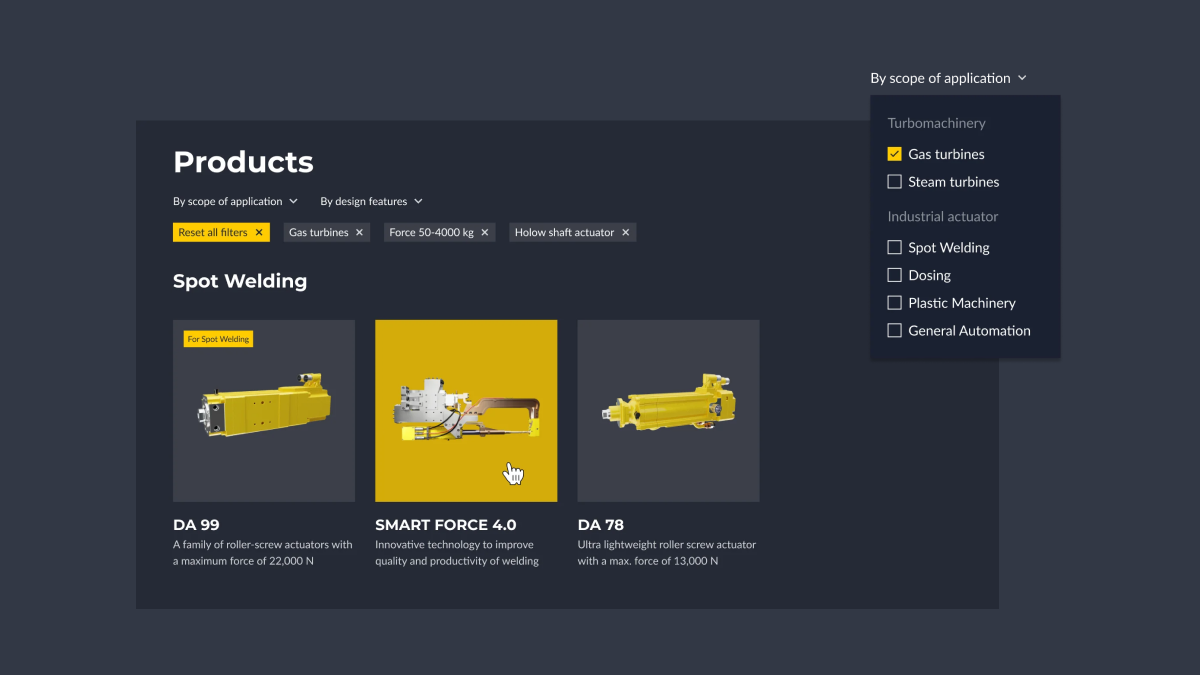Click the DA 99 product title

coord(196,524)
